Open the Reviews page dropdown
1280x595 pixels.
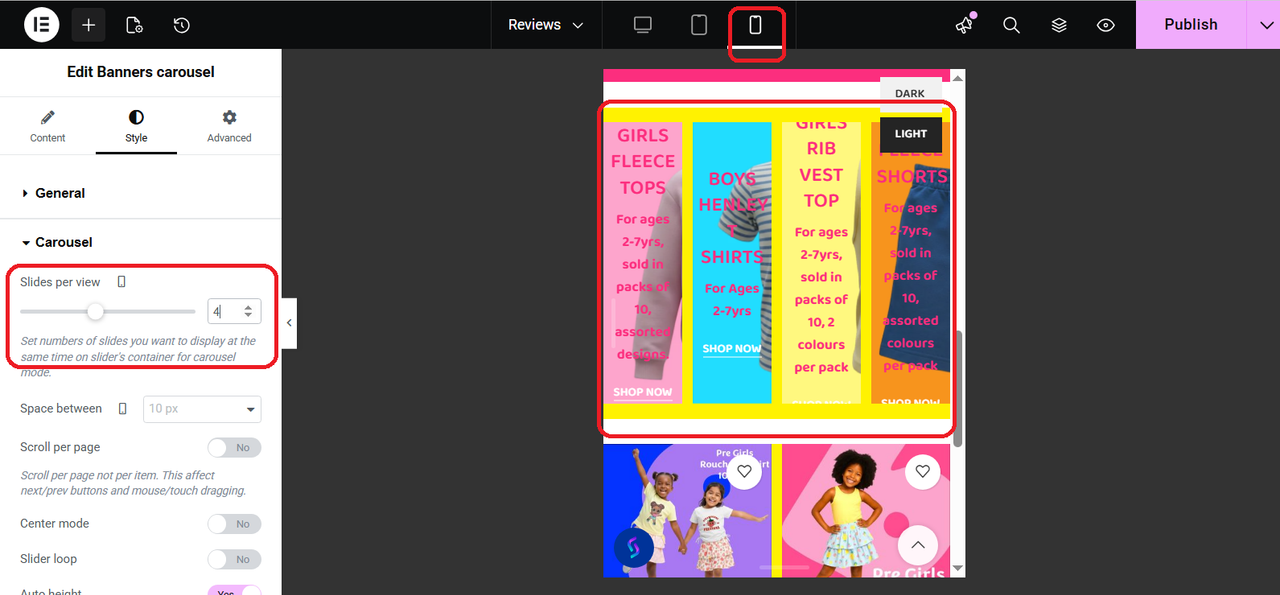[x=545, y=25]
